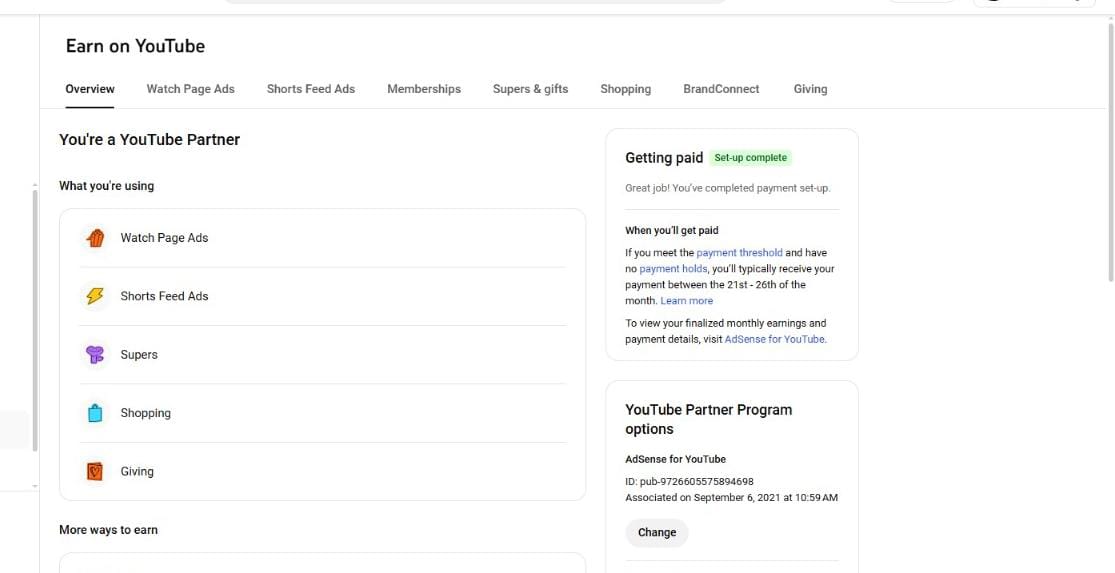1115x573 pixels.
Task: Switch to the Shorts Feed Ads tab
Action: [x=310, y=89]
